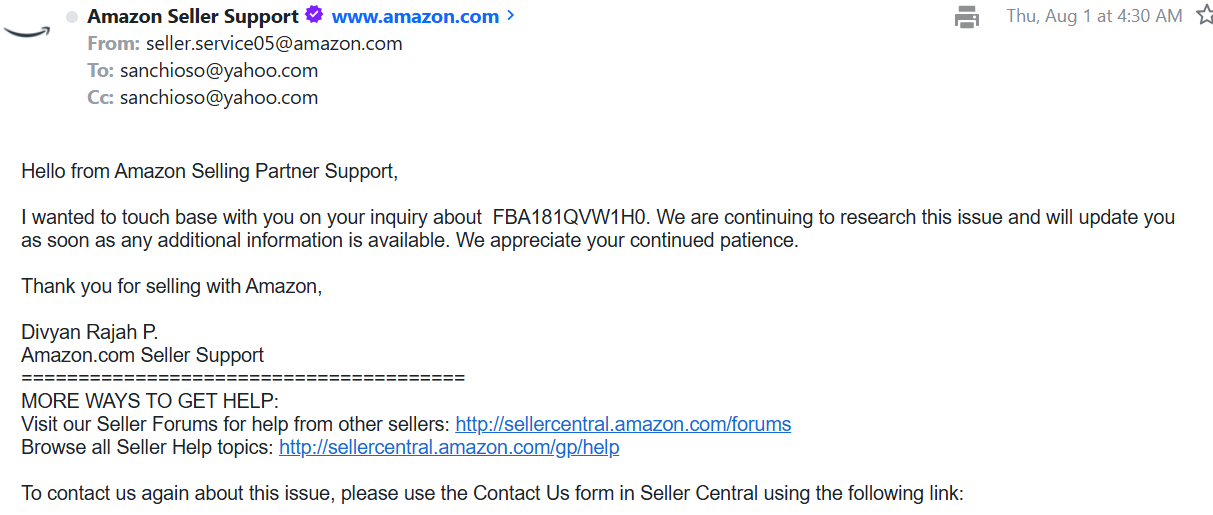Expand the chevron next to www.amazon.com

pyautogui.click(x=511, y=16)
